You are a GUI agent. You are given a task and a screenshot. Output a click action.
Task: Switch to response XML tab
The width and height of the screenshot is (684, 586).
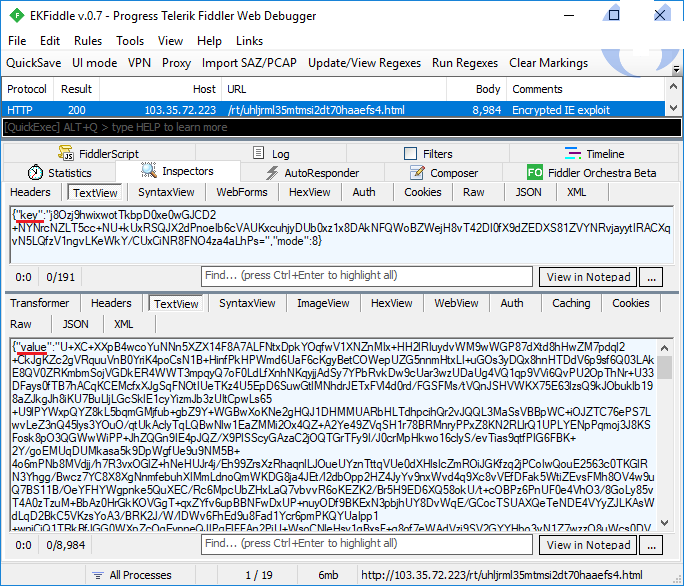[123, 324]
